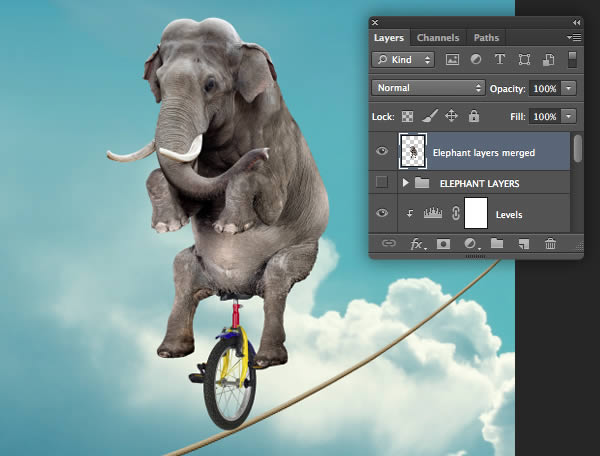This screenshot has width=600, height=456.
Task: Select the Levels layer mask thumbnail
Action: 476,213
